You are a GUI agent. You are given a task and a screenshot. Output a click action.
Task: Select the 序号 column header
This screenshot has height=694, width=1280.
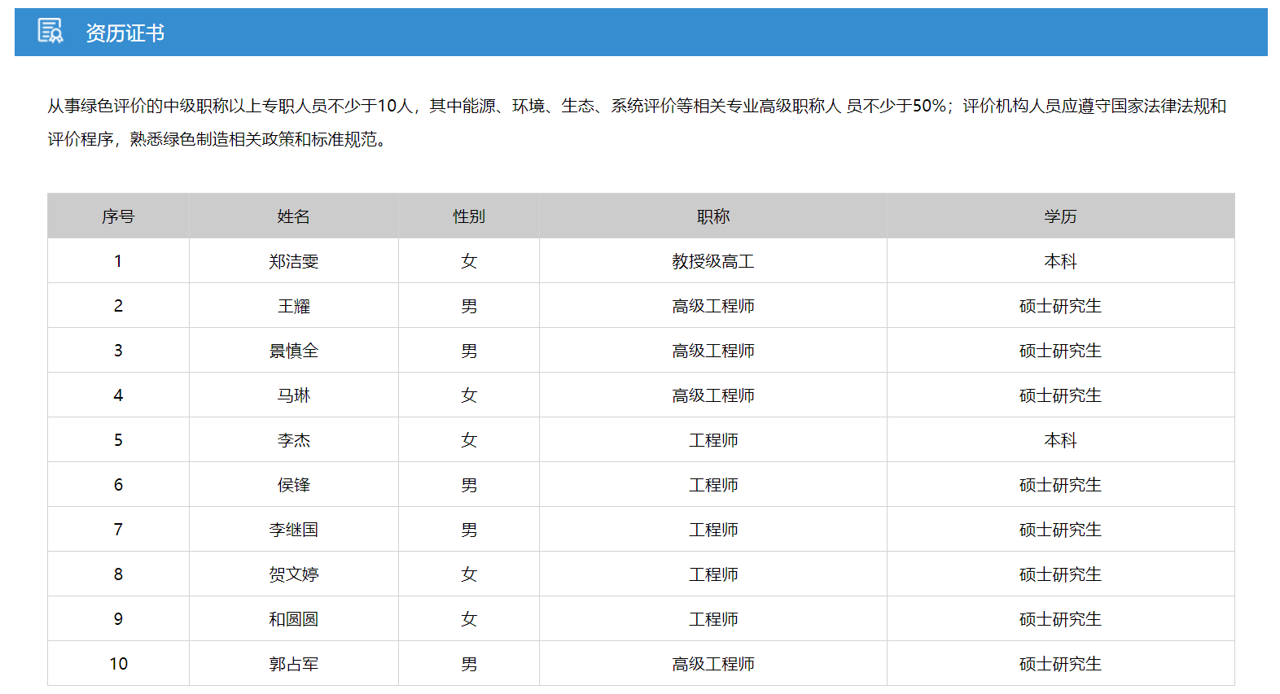(118, 216)
